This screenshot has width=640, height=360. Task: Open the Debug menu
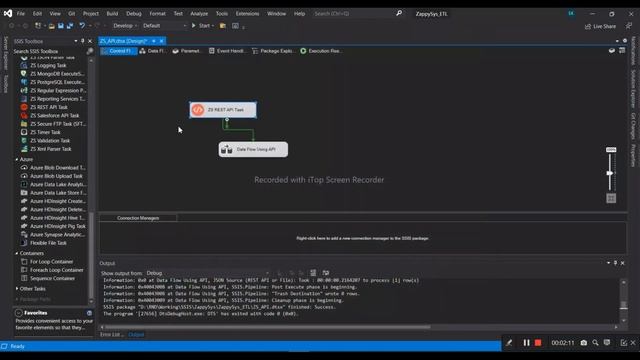coord(133,13)
